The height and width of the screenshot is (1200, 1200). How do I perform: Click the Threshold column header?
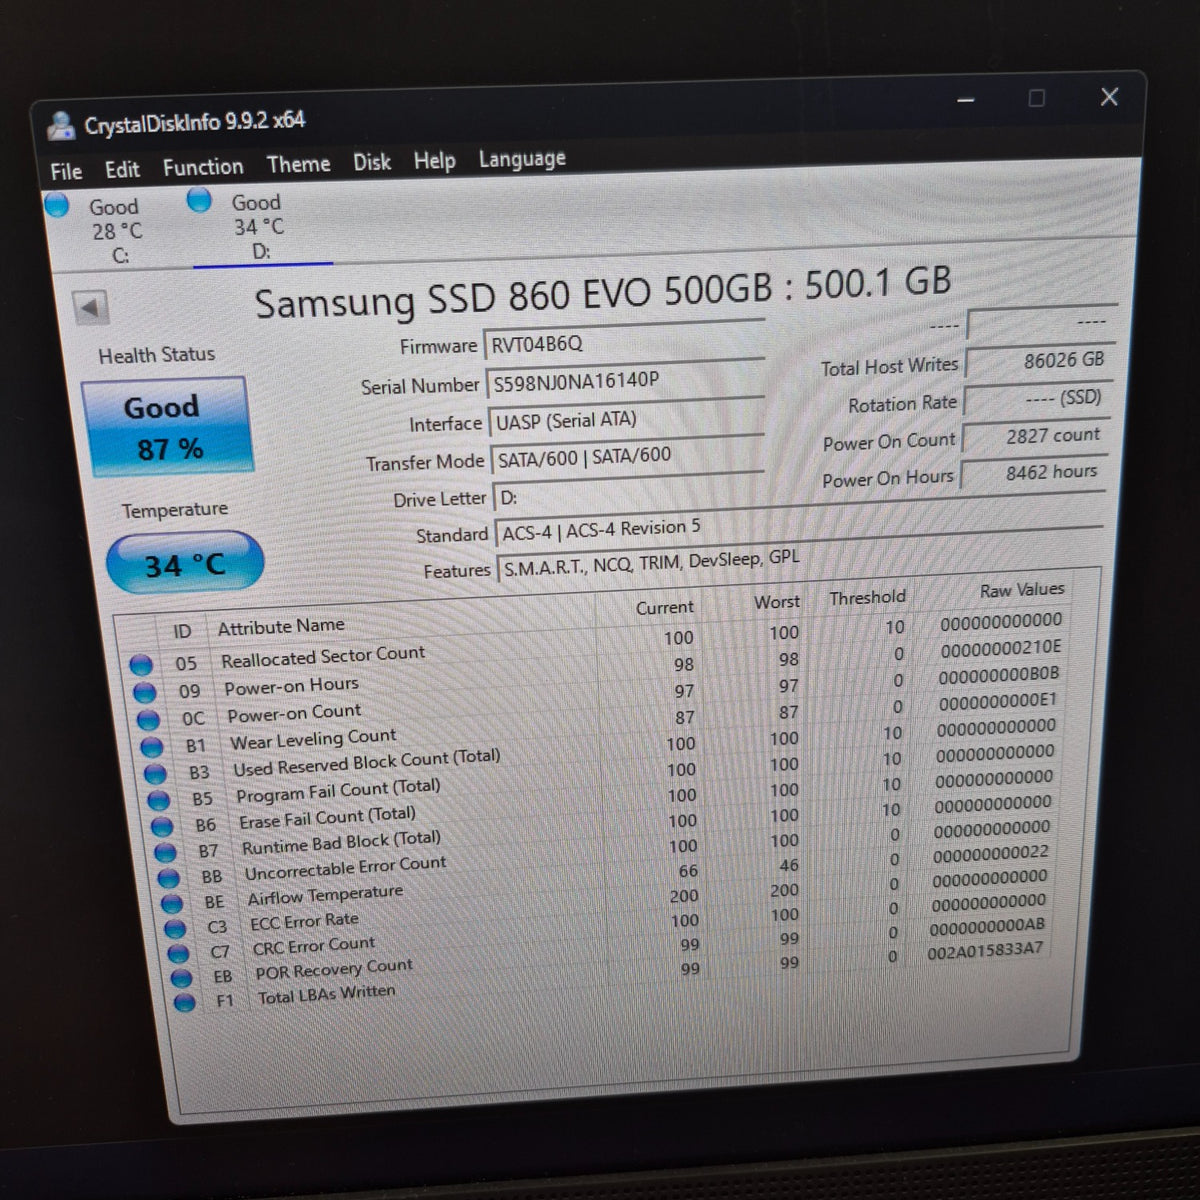pos(867,598)
